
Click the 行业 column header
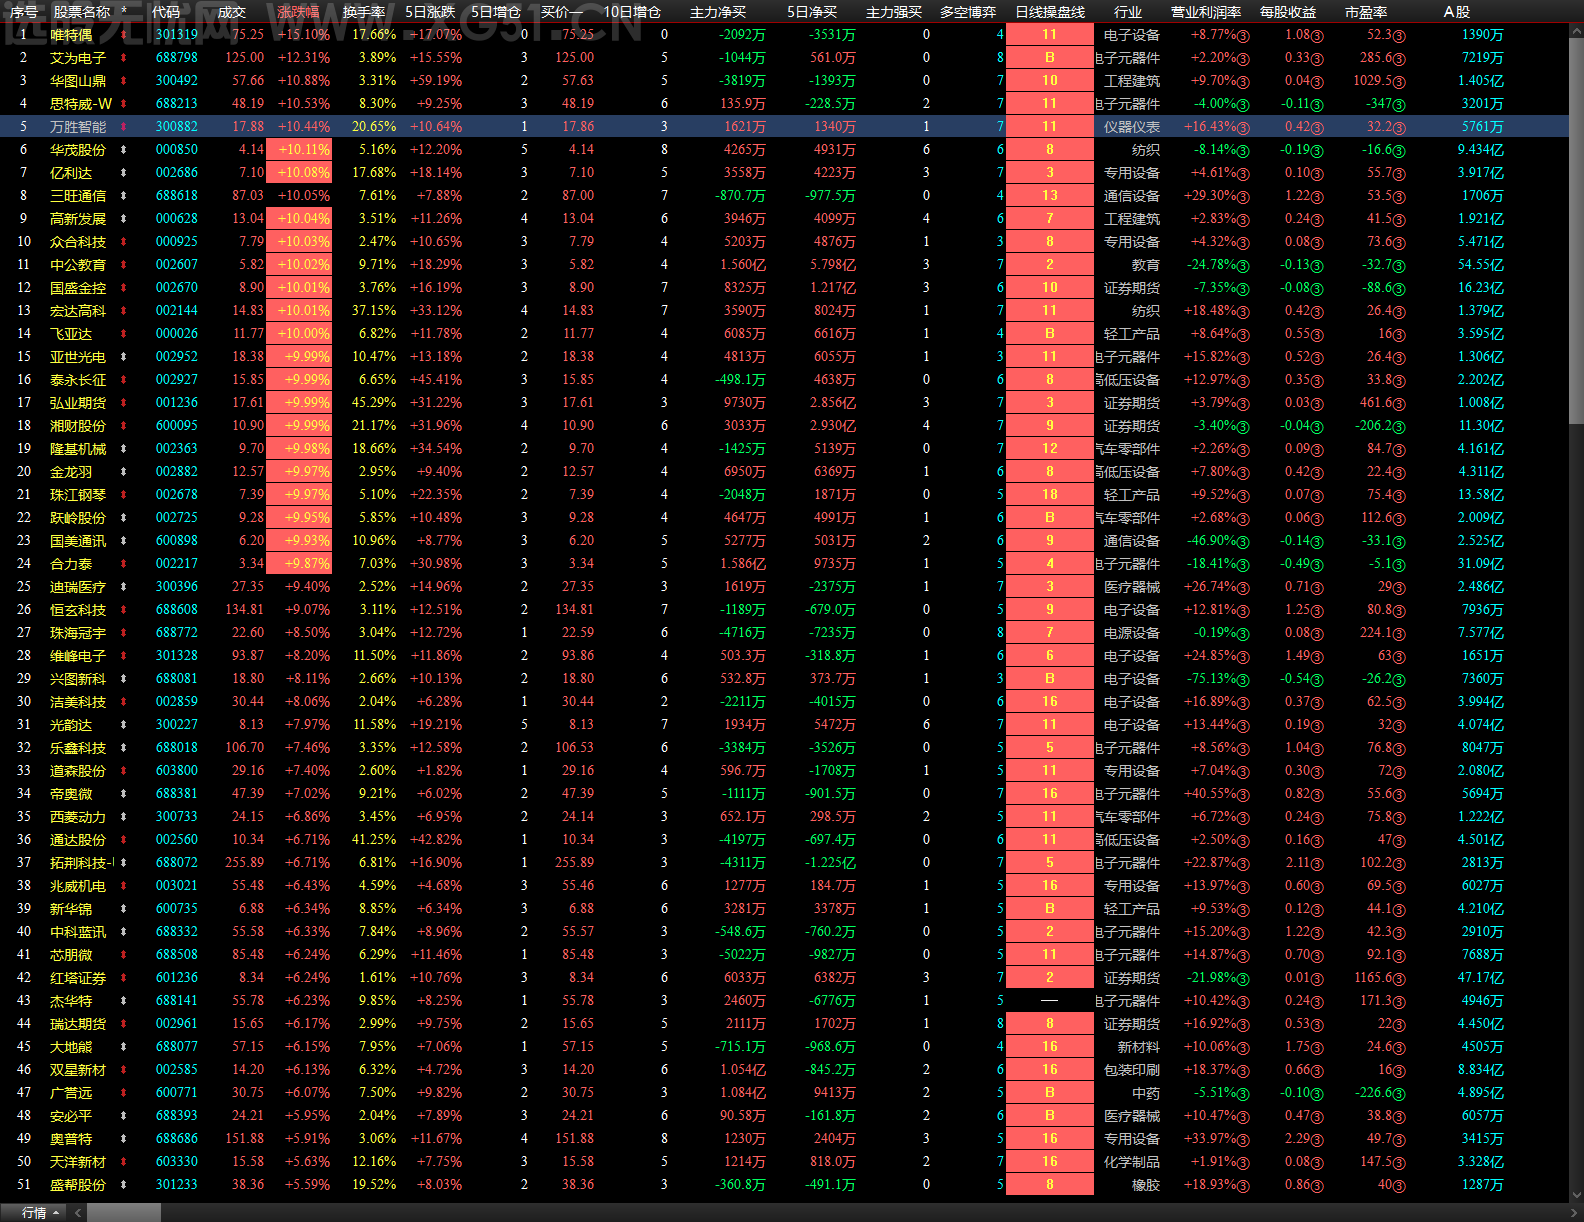1128,12
